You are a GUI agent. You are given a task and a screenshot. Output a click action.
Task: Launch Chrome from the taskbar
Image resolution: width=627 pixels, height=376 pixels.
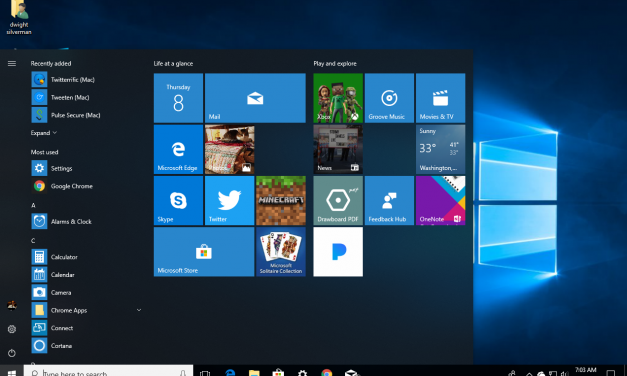tap(327, 372)
